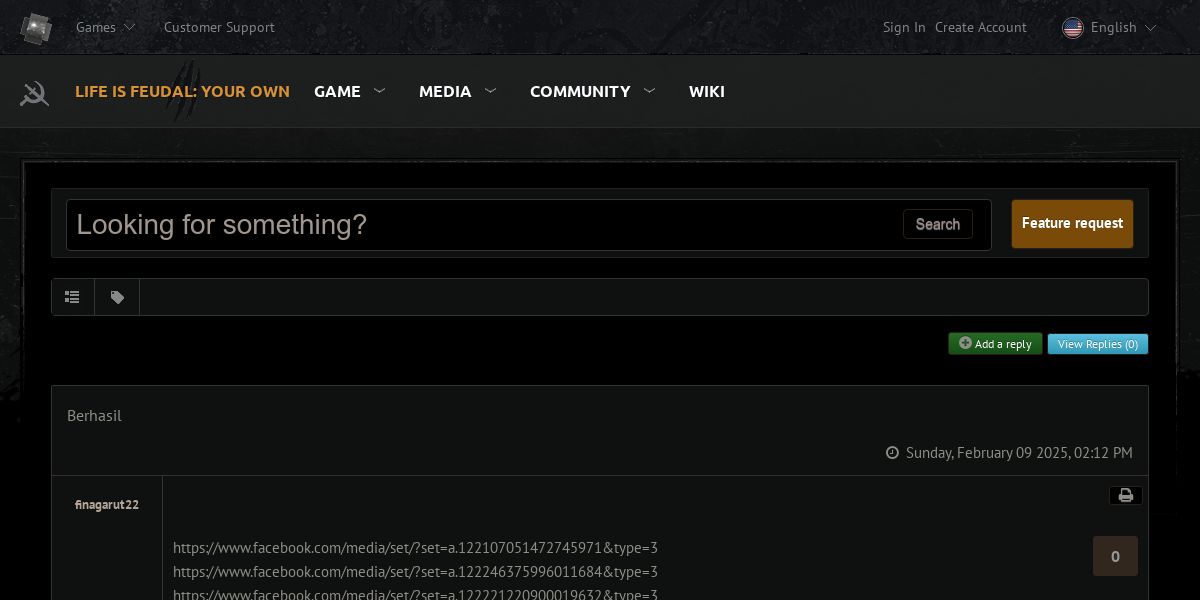The width and height of the screenshot is (1200, 600).
Task: Expand the English language dropdown
Action: click(x=1123, y=27)
